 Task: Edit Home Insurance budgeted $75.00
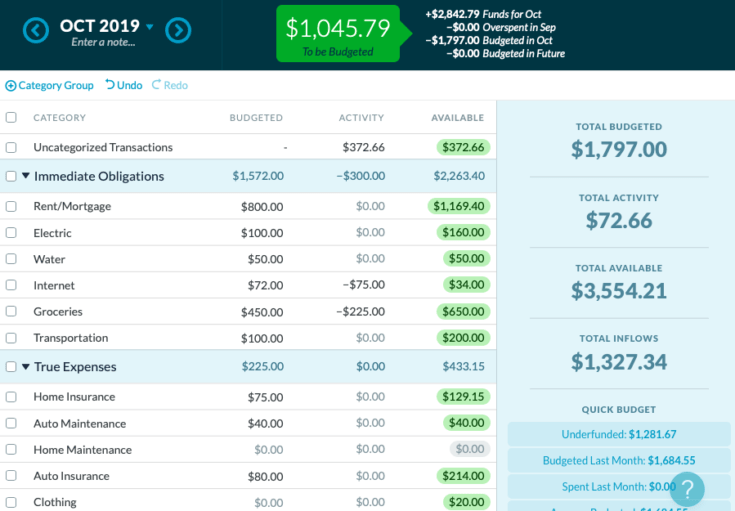coord(265,398)
